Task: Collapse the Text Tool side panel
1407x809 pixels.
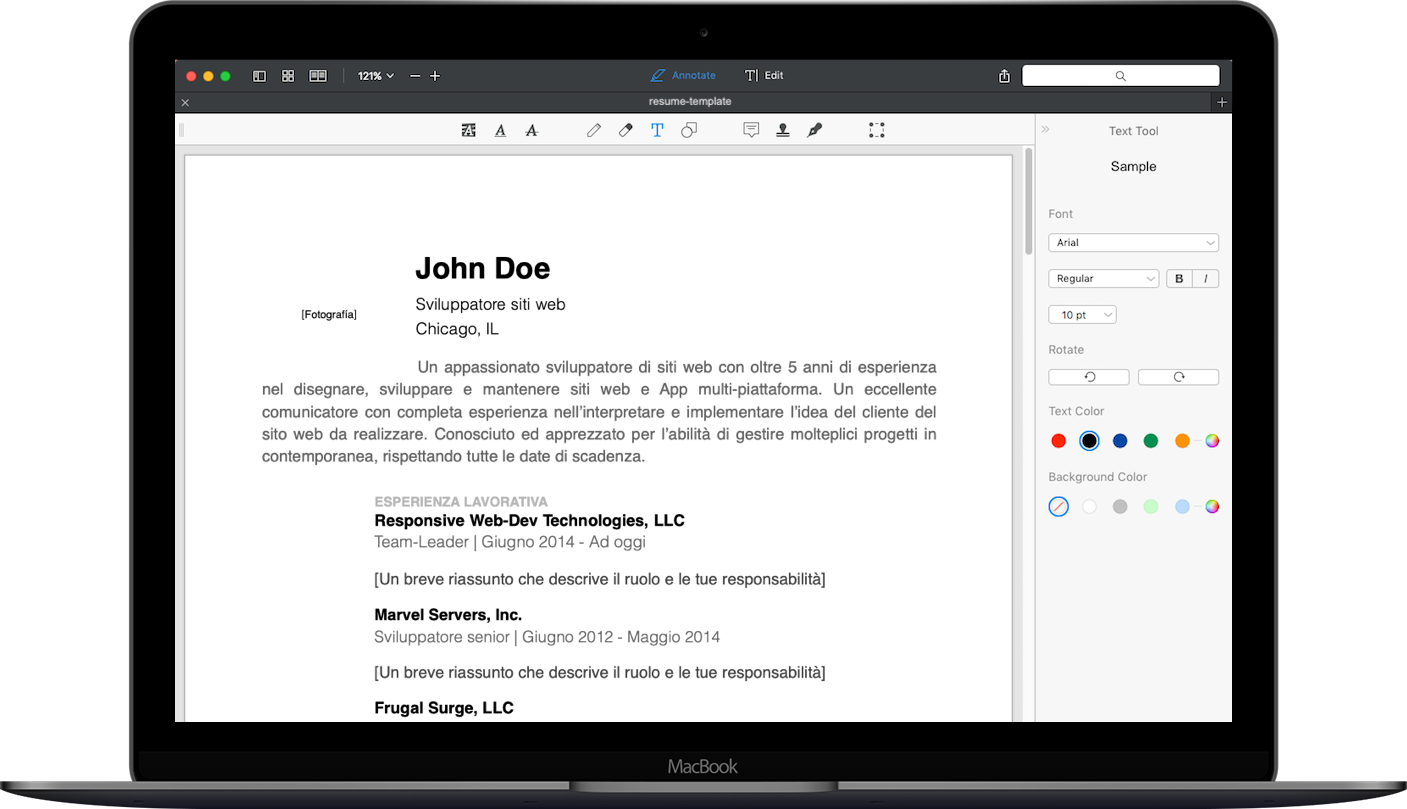Action: click(1046, 130)
